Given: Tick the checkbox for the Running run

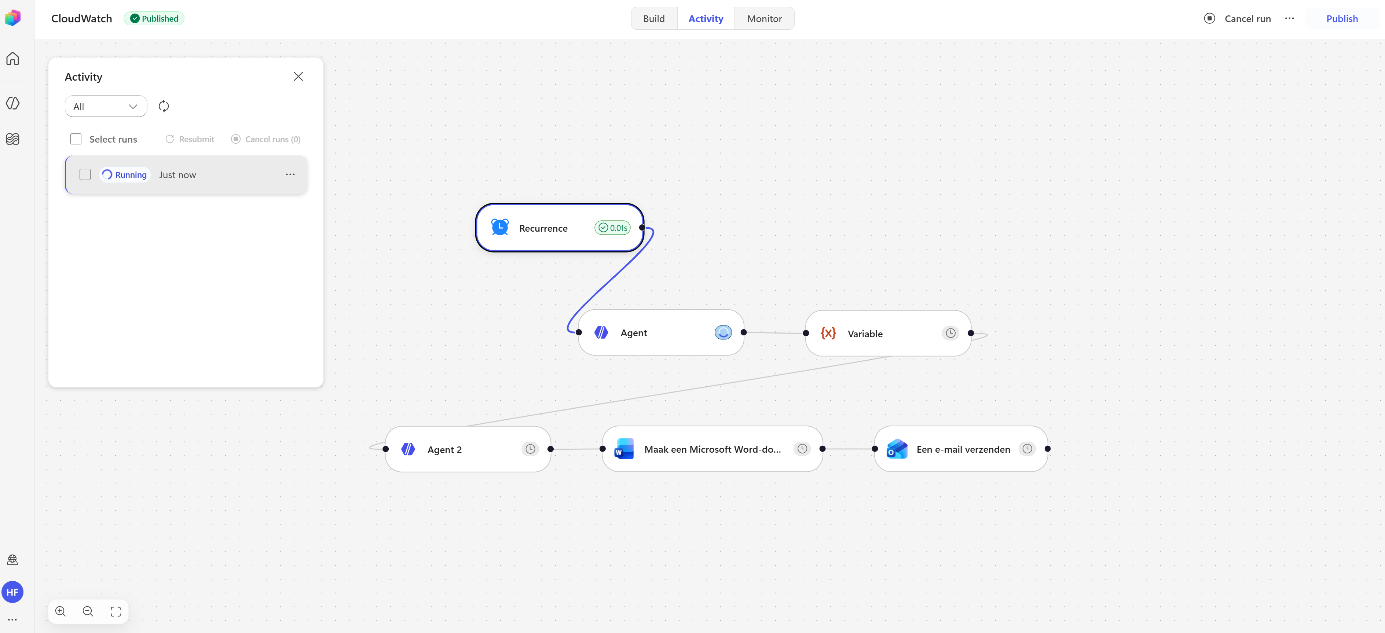Looking at the screenshot, I should [85, 174].
